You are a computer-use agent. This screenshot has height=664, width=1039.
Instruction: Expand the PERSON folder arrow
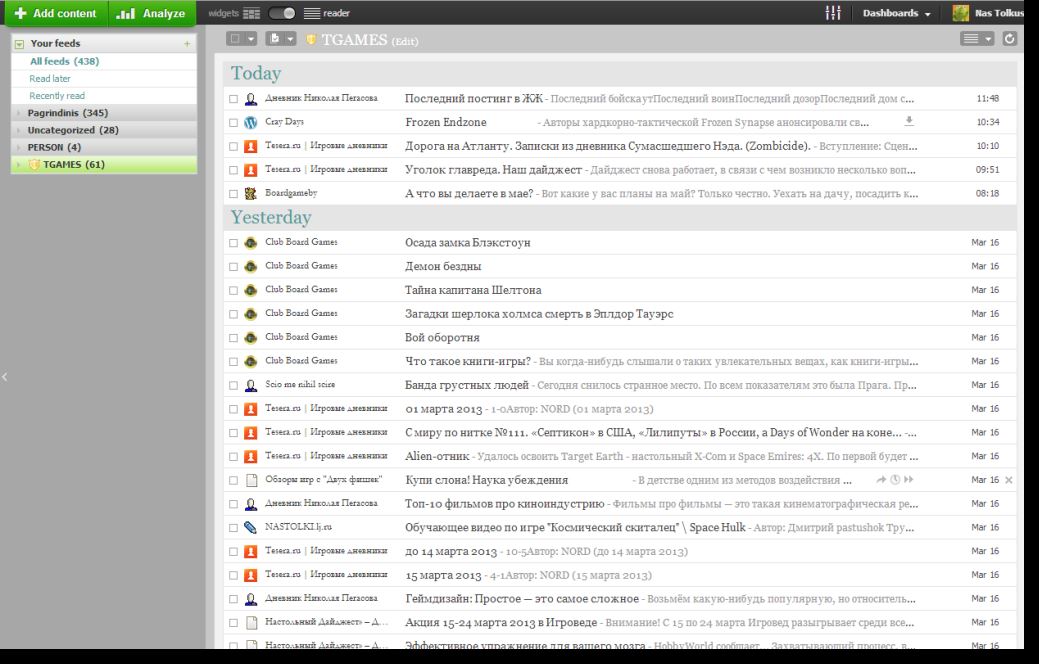click(x=19, y=148)
